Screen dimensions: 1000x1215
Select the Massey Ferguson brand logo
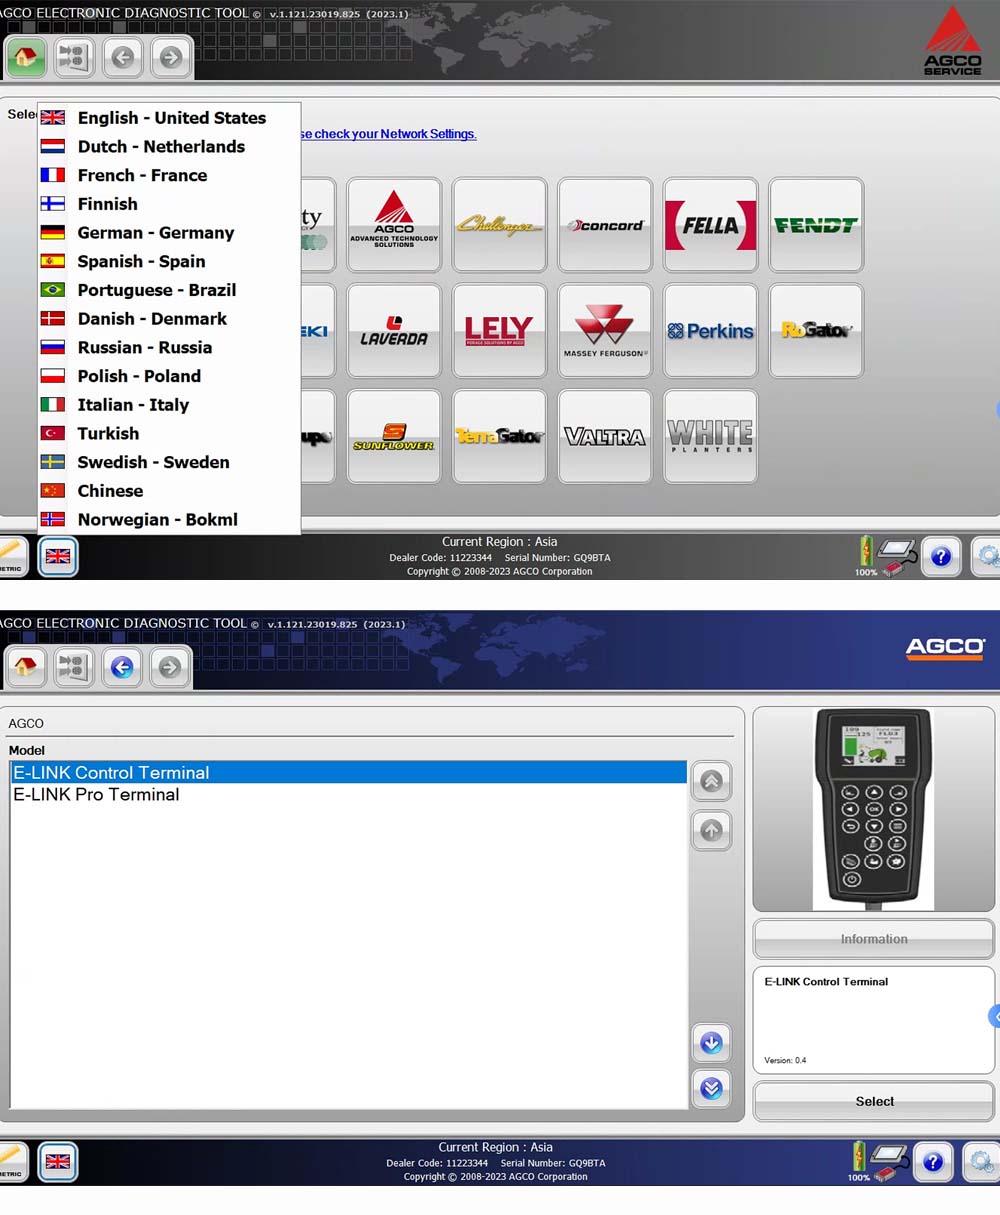point(604,331)
